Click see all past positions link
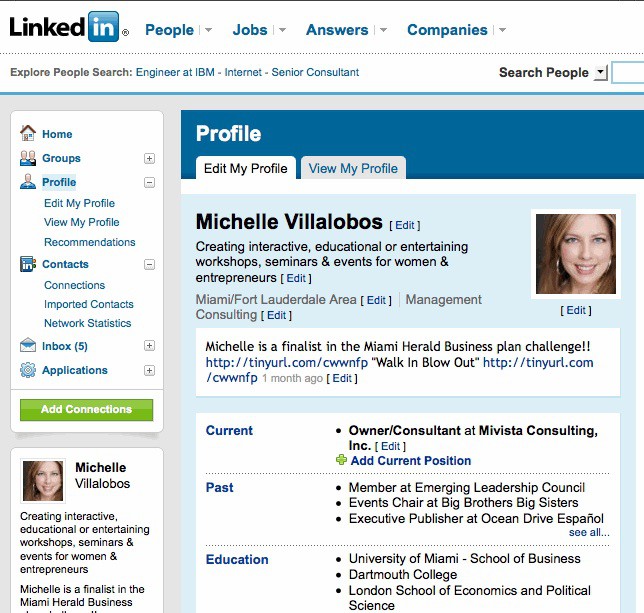644x613 pixels. tap(589, 533)
